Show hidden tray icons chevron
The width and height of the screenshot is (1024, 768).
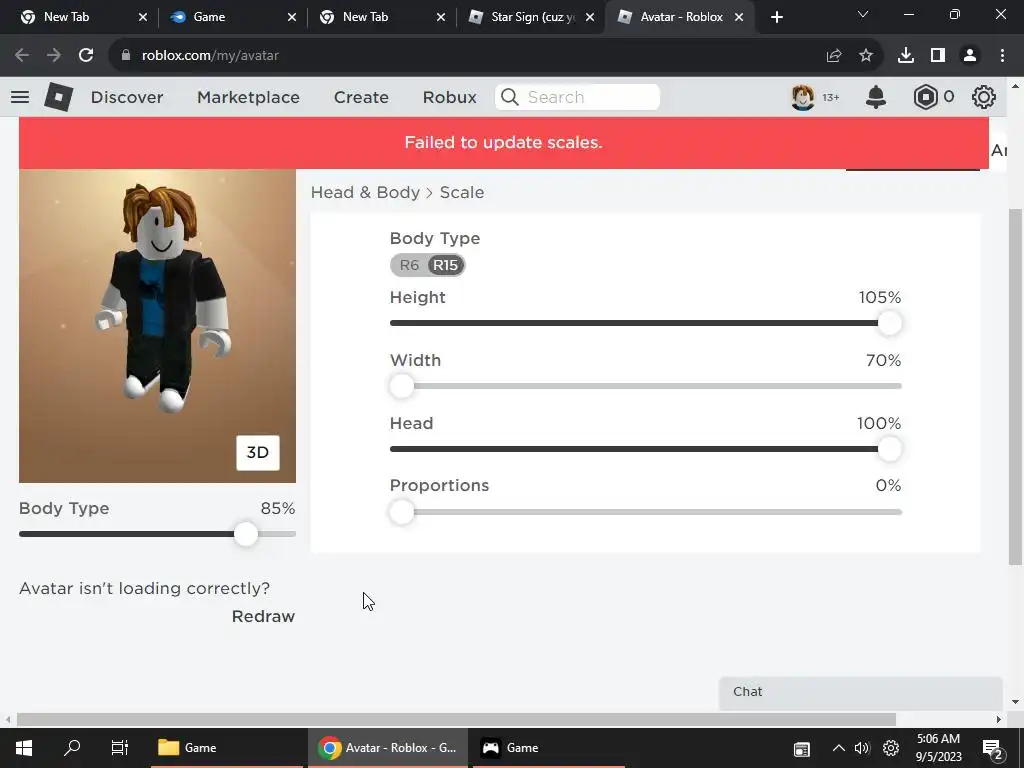(x=839, y=748)
